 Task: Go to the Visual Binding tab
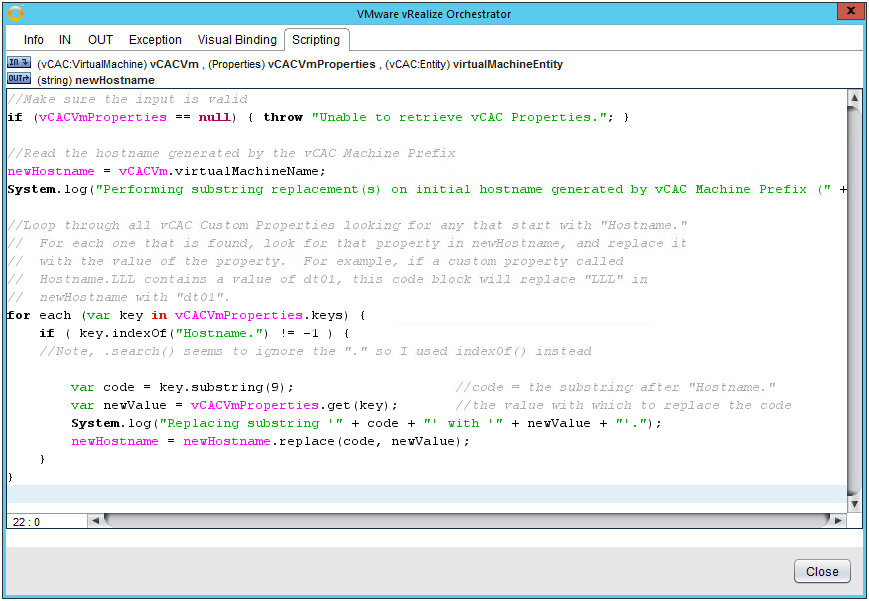click(x=237, y=40)
